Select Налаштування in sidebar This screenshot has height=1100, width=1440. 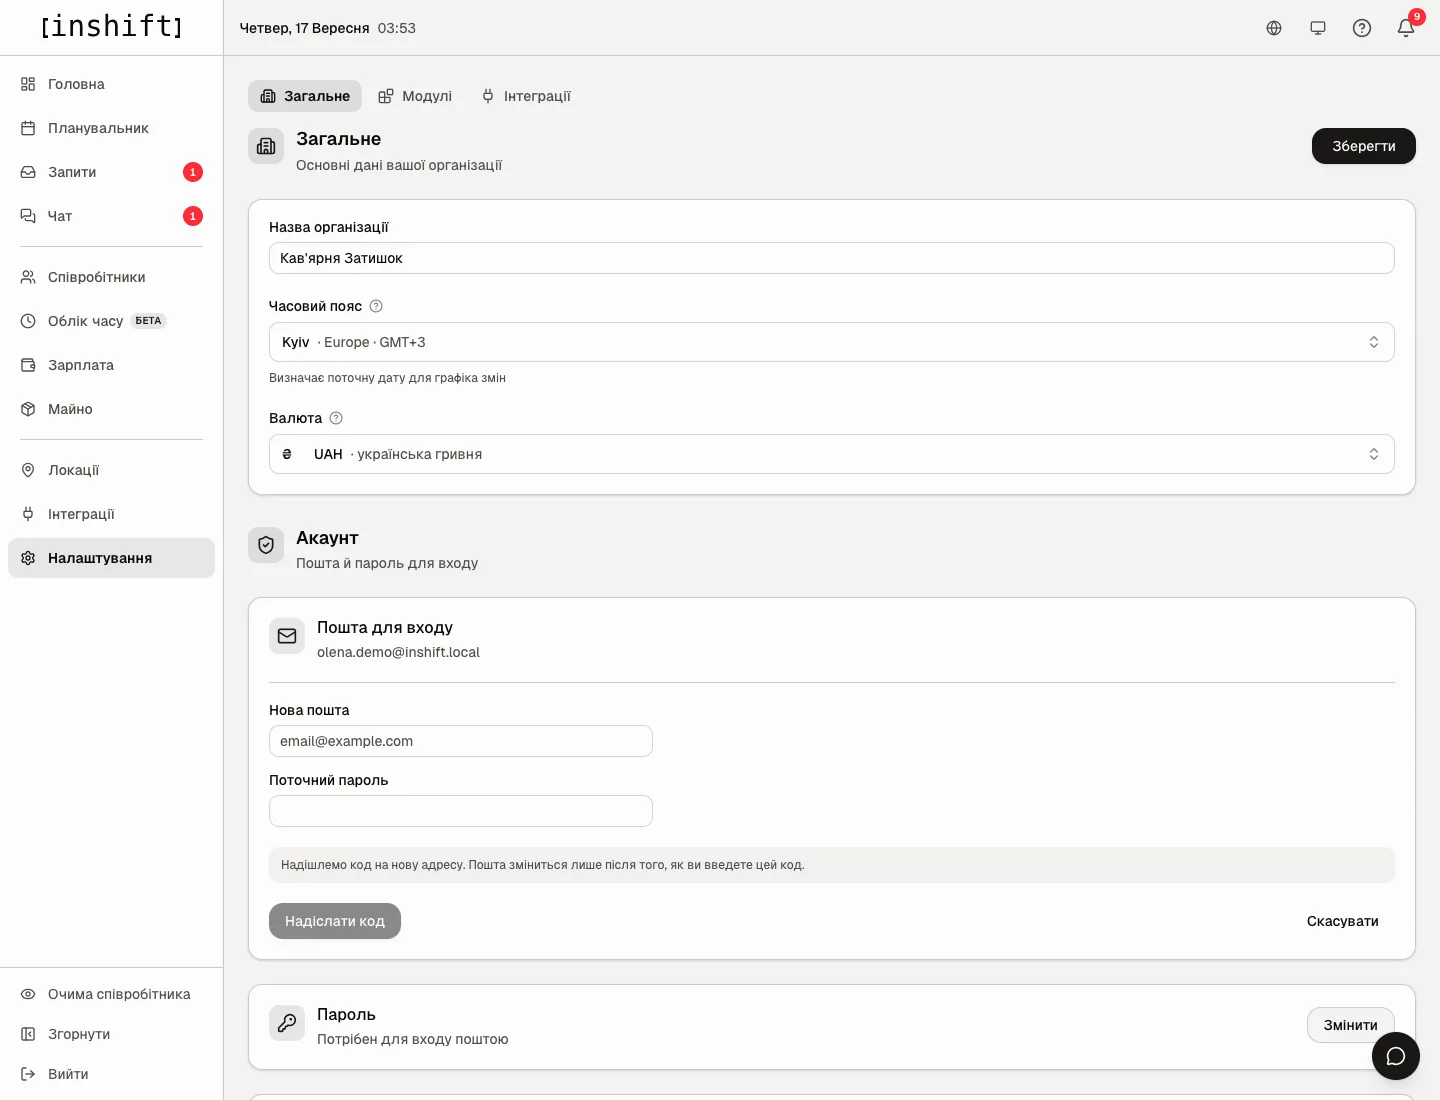111,558
